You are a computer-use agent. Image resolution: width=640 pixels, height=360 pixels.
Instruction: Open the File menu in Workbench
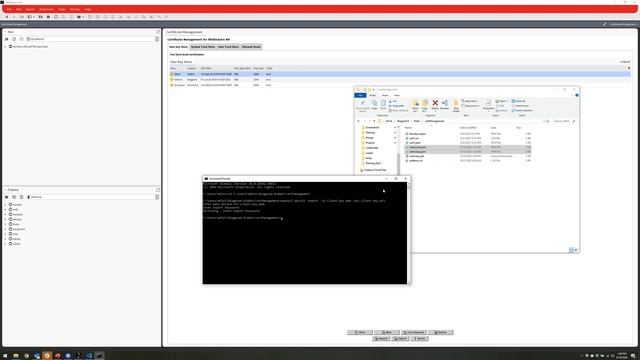[9, 9]
